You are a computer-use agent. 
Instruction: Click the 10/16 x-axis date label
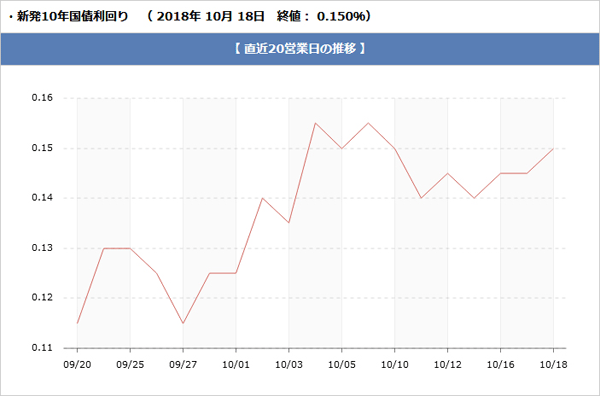[x=500, y=364]
